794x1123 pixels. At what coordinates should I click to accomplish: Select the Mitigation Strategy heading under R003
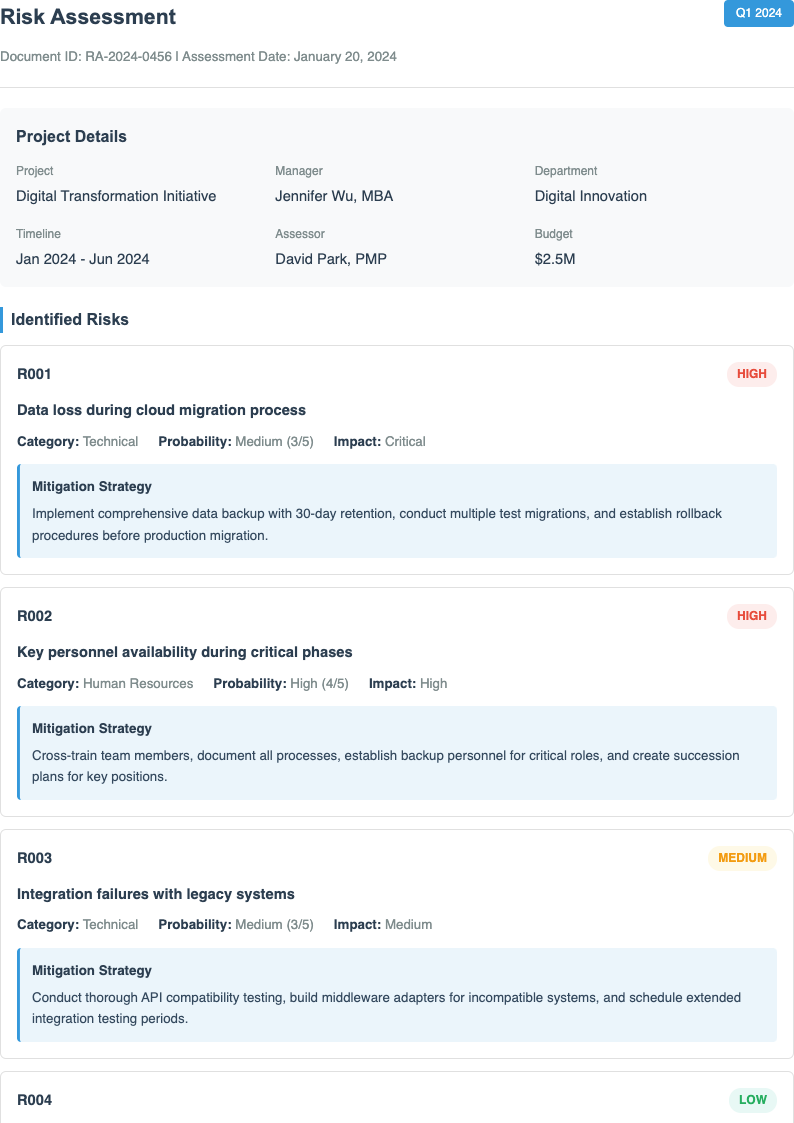92,970
